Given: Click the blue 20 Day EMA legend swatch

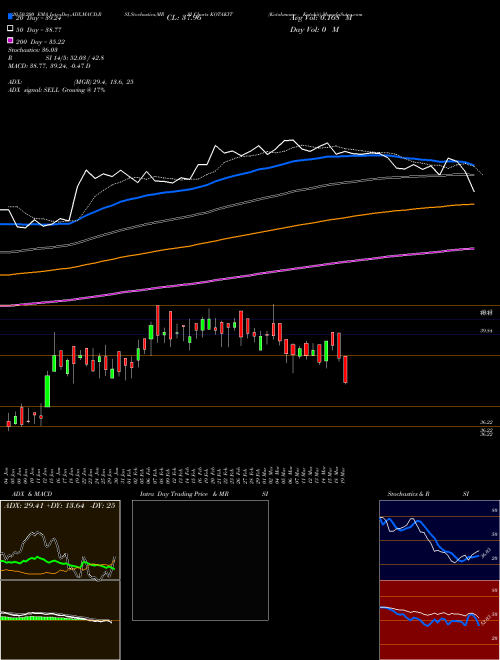Looking at the screenshot, I should click(x=11, y=17).
